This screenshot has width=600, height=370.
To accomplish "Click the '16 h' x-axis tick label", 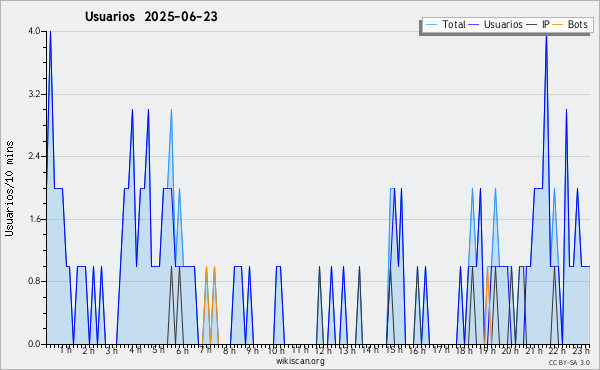I will [417, 351].
